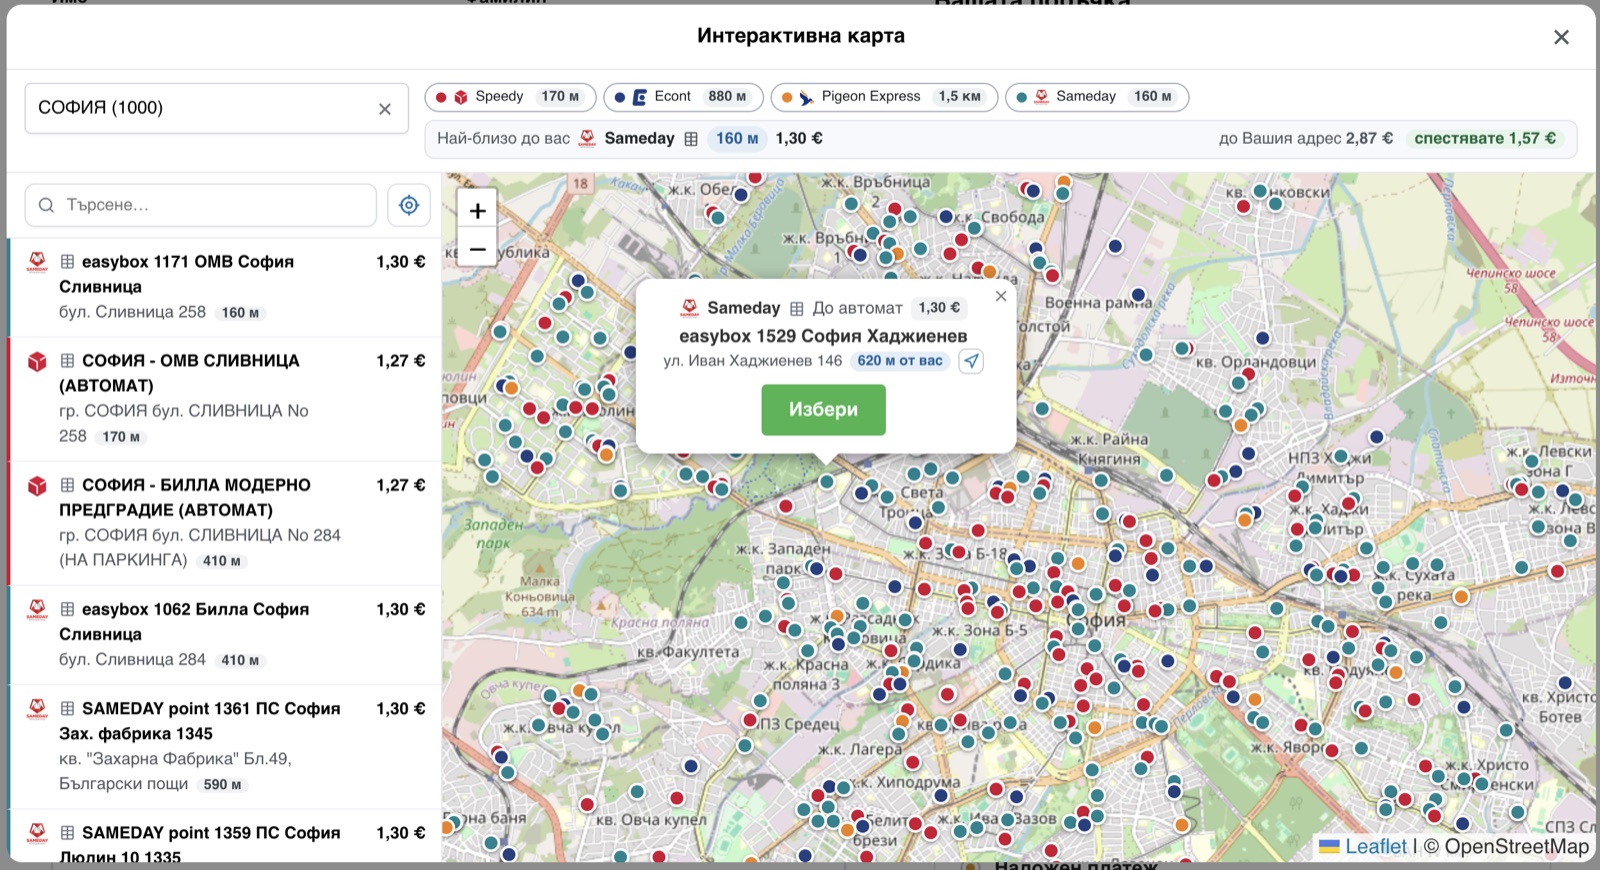Select SAMEDAY point 1359 ПС София

click(x=225, y=837)
